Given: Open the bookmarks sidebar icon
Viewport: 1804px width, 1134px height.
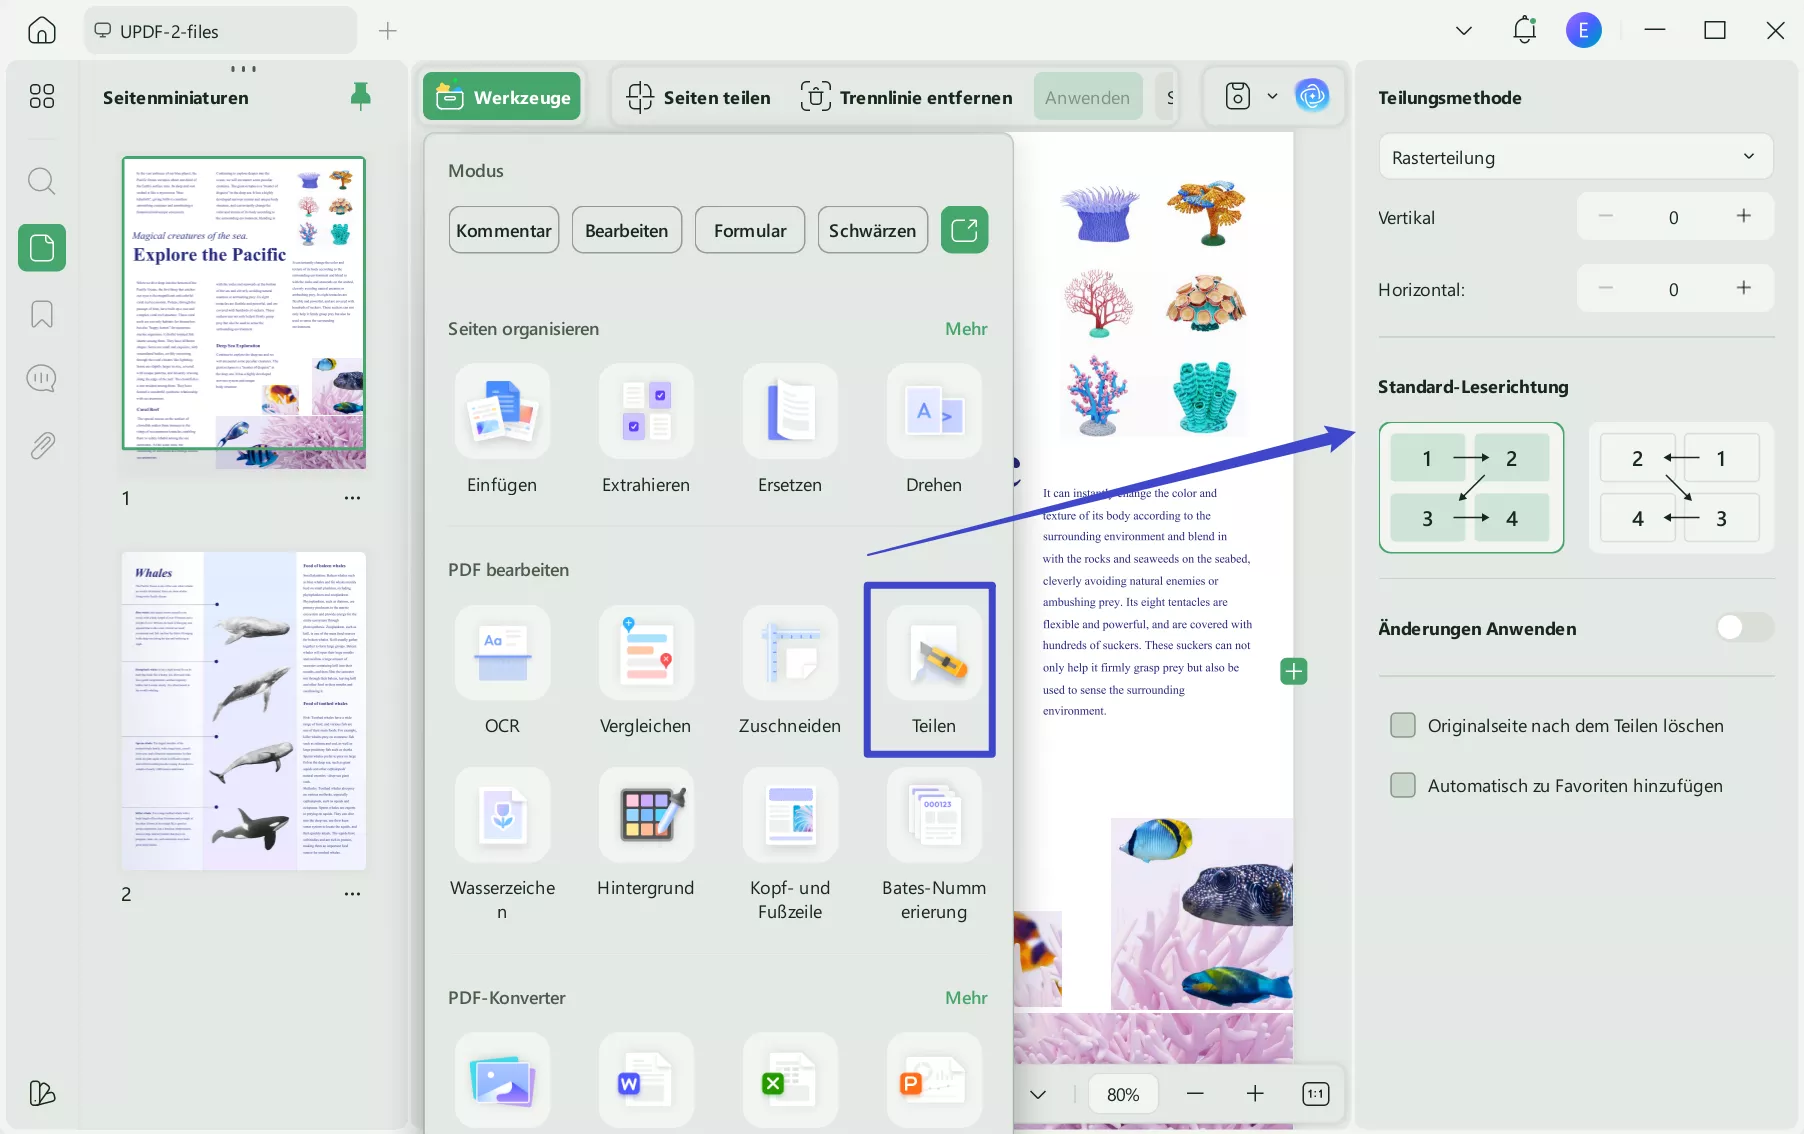Looking at the screenshot, I should coord(42,314).
